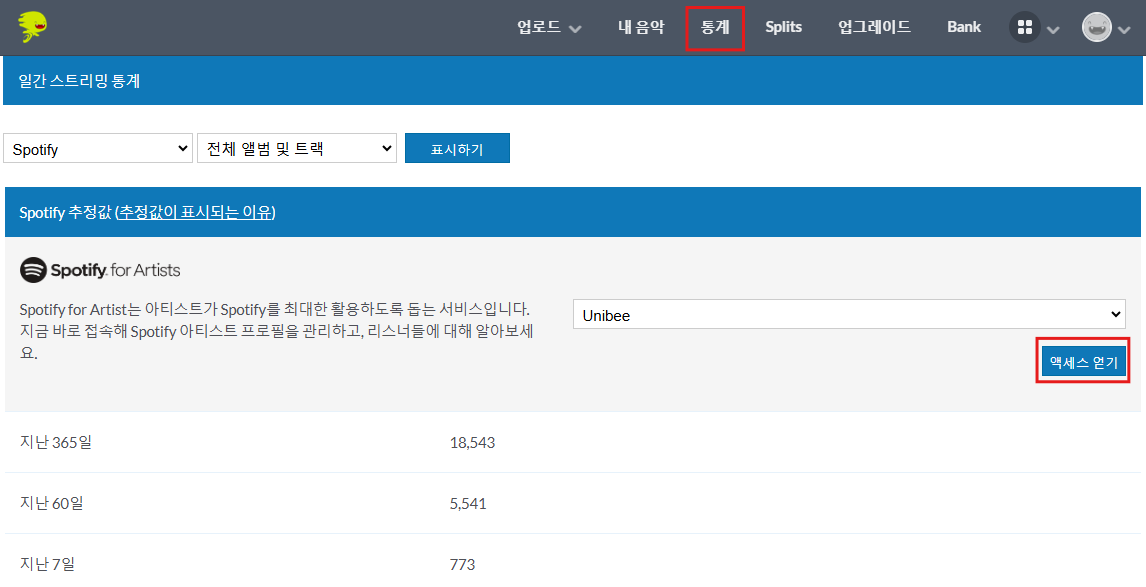Viewport: 1146px width, 587px height.
Task: Open the 통계 menu item
Action: coord(715,28)
